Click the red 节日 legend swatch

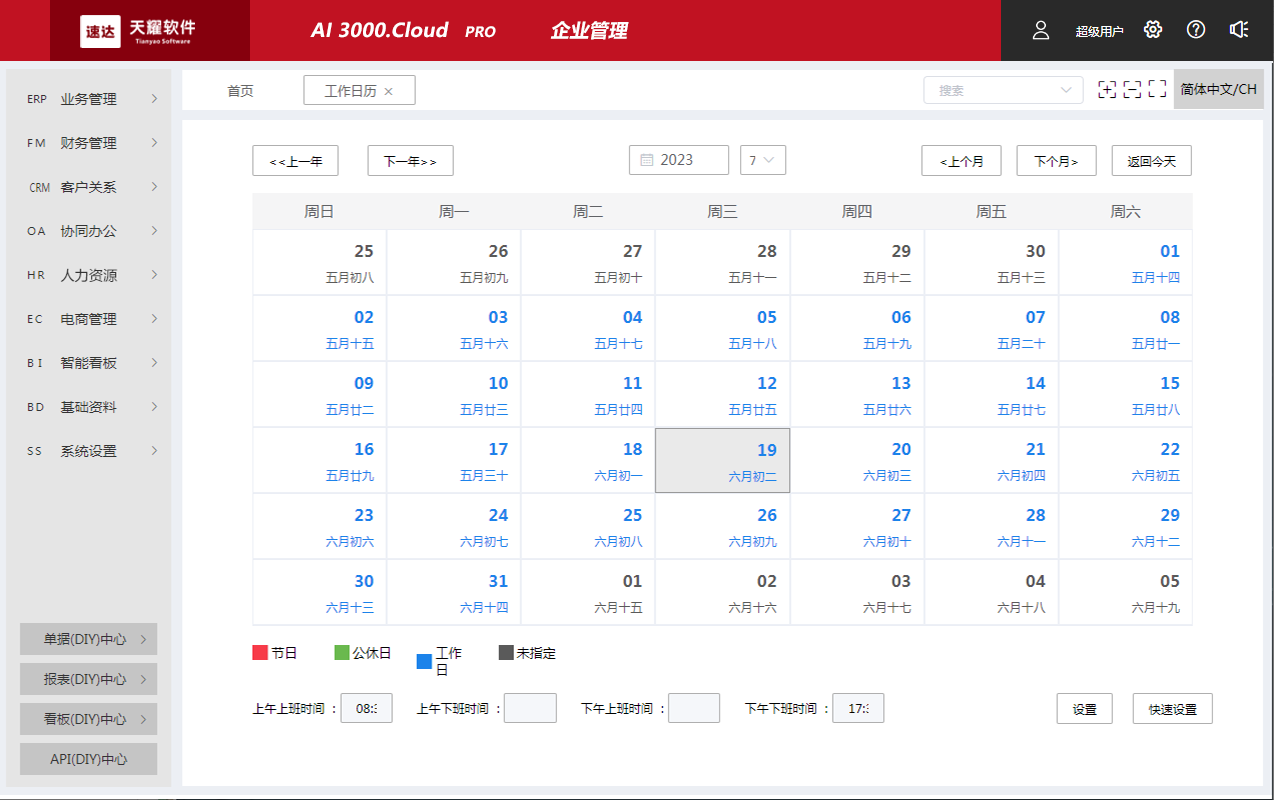pyautogui.click(x=258, y=652)
